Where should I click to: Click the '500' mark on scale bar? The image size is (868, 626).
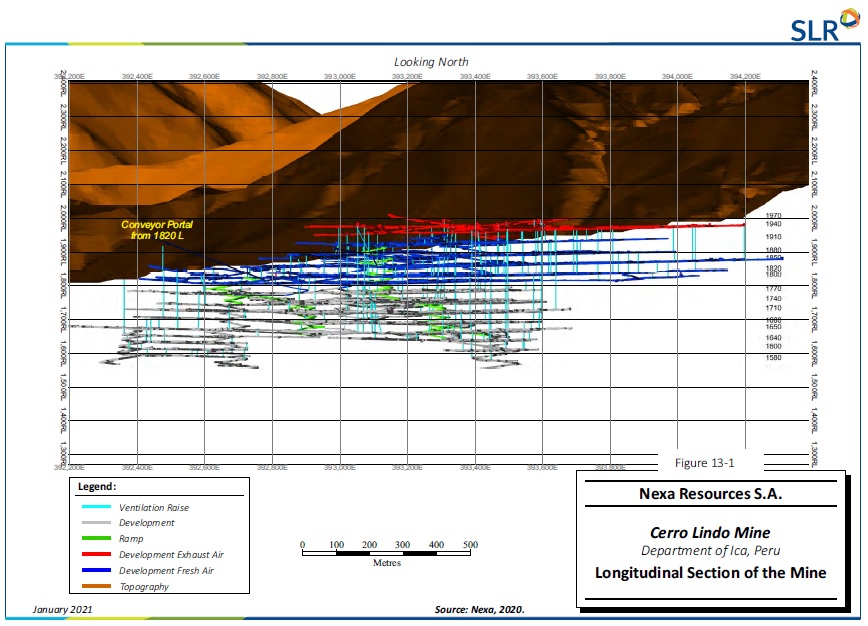(x=471, y=545)
